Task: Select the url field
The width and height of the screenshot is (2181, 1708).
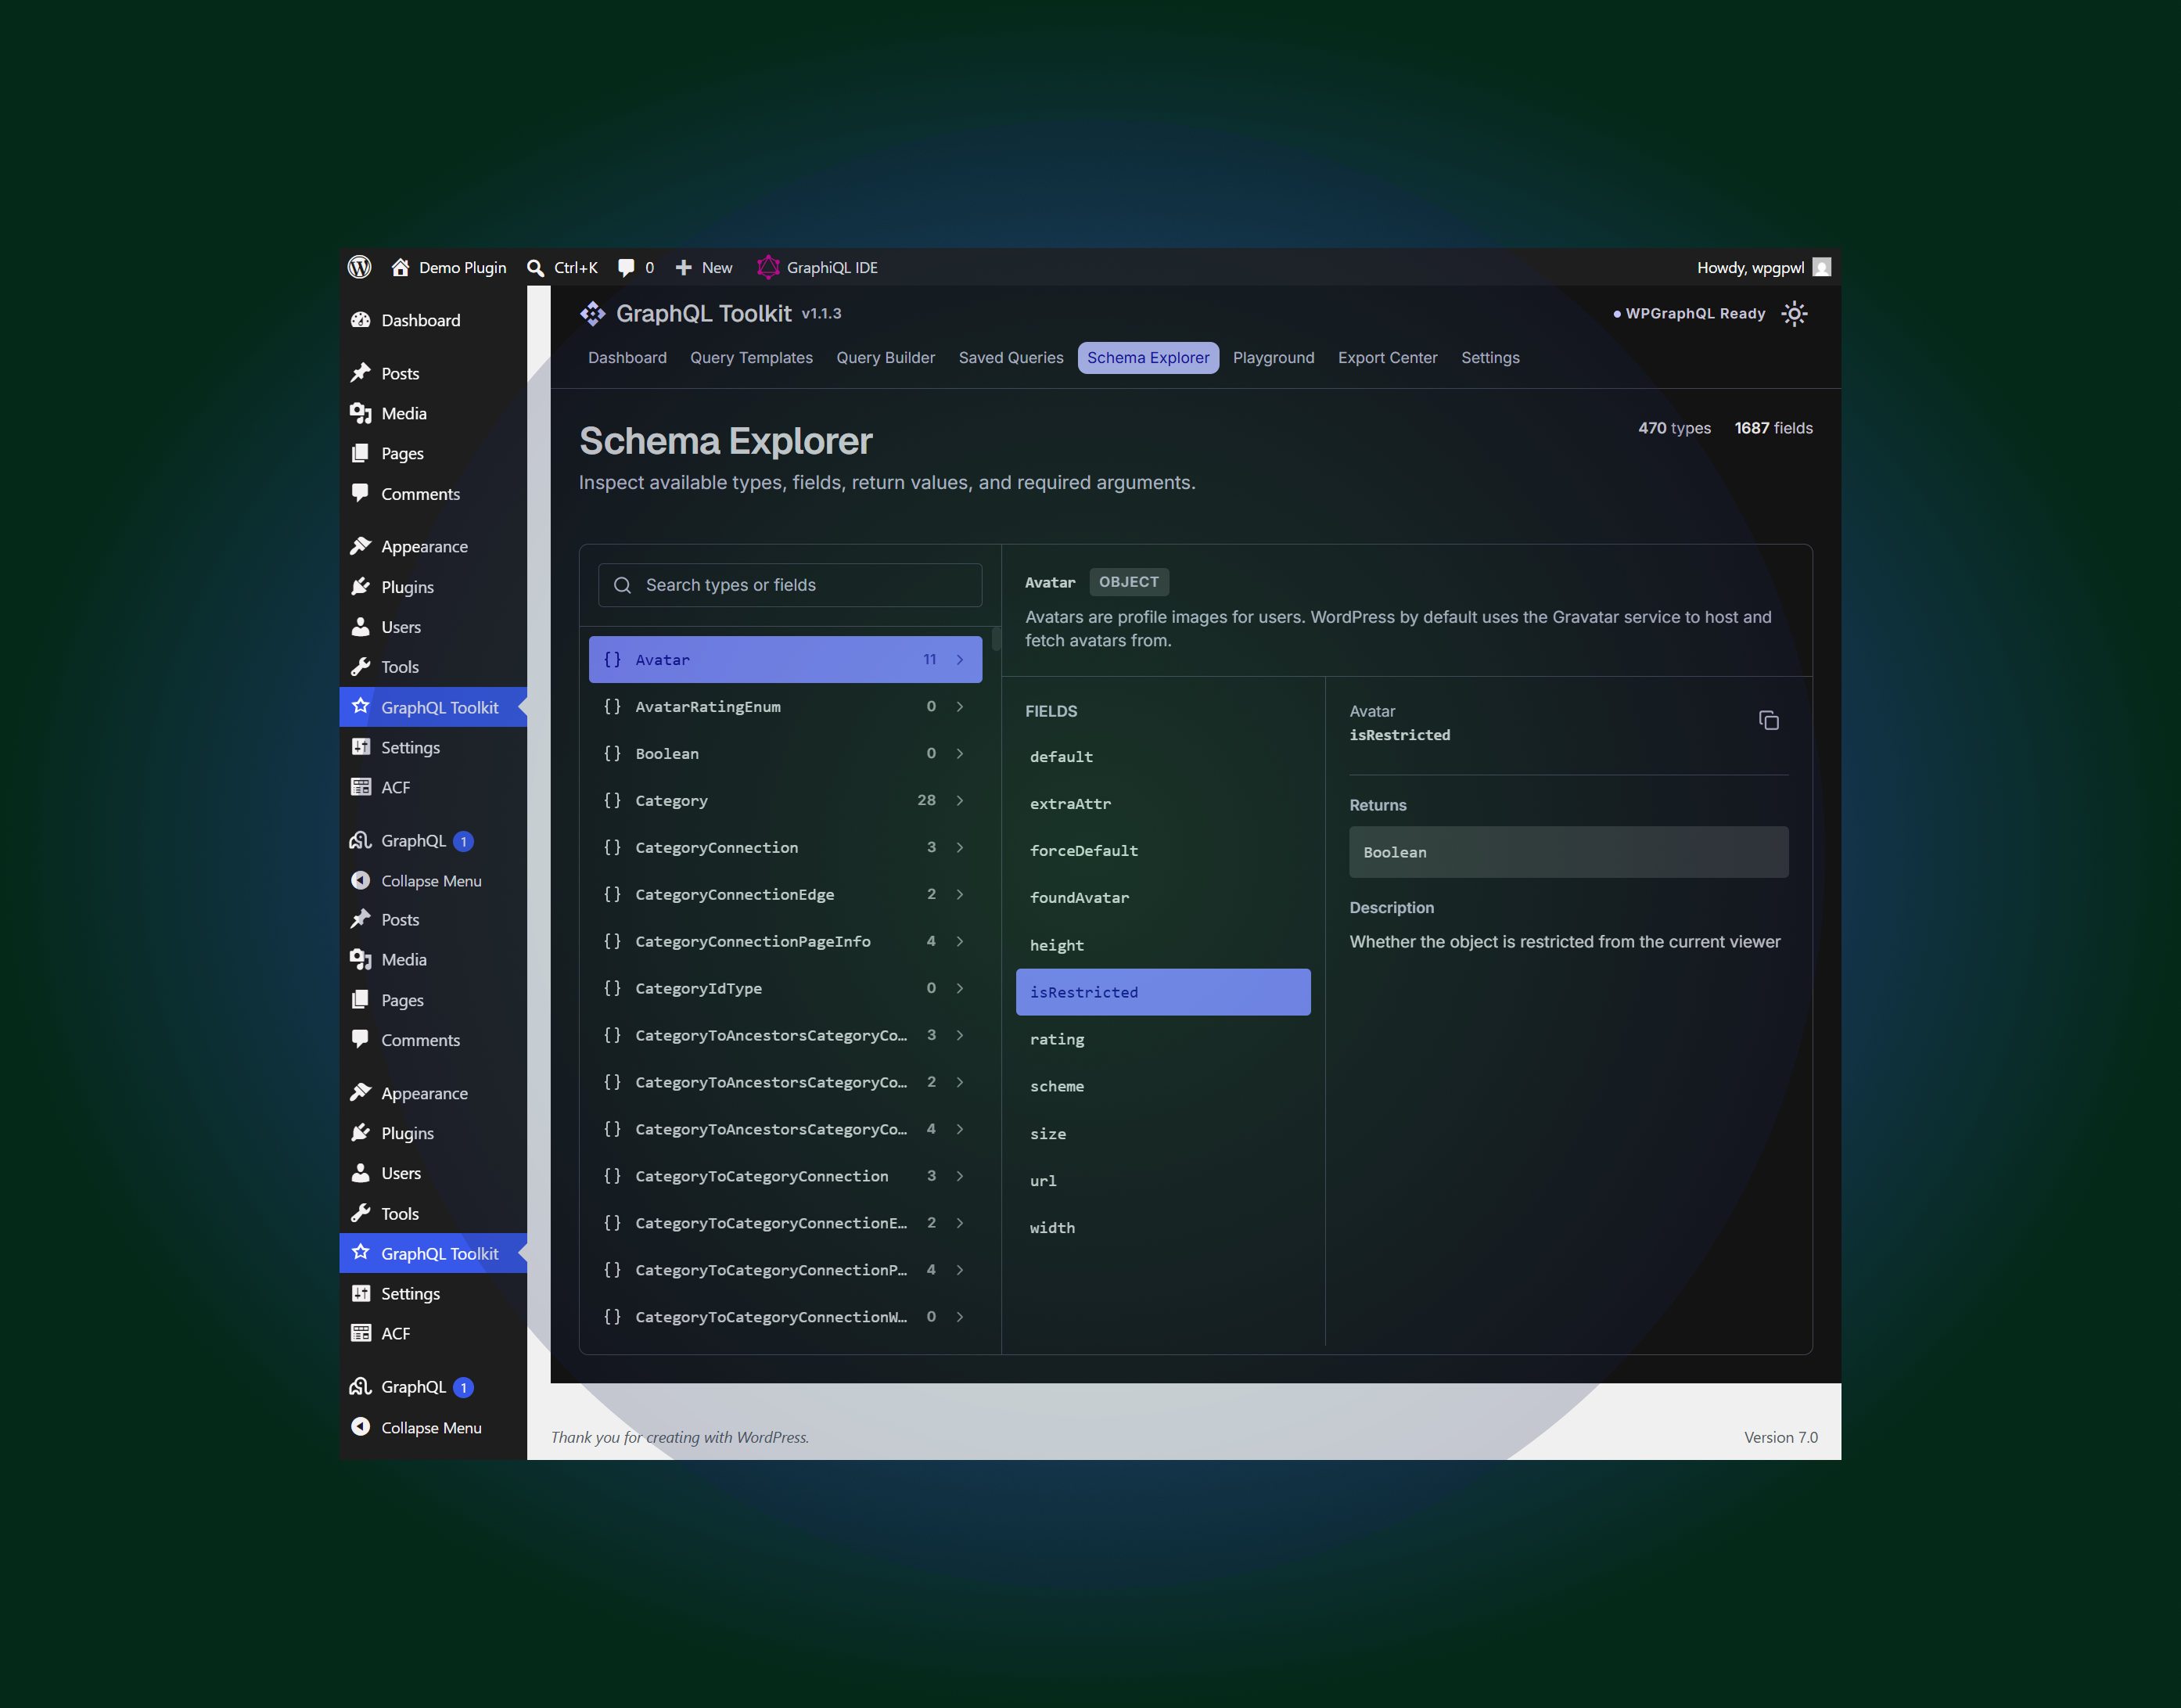Action: tap(1163, 1181)
